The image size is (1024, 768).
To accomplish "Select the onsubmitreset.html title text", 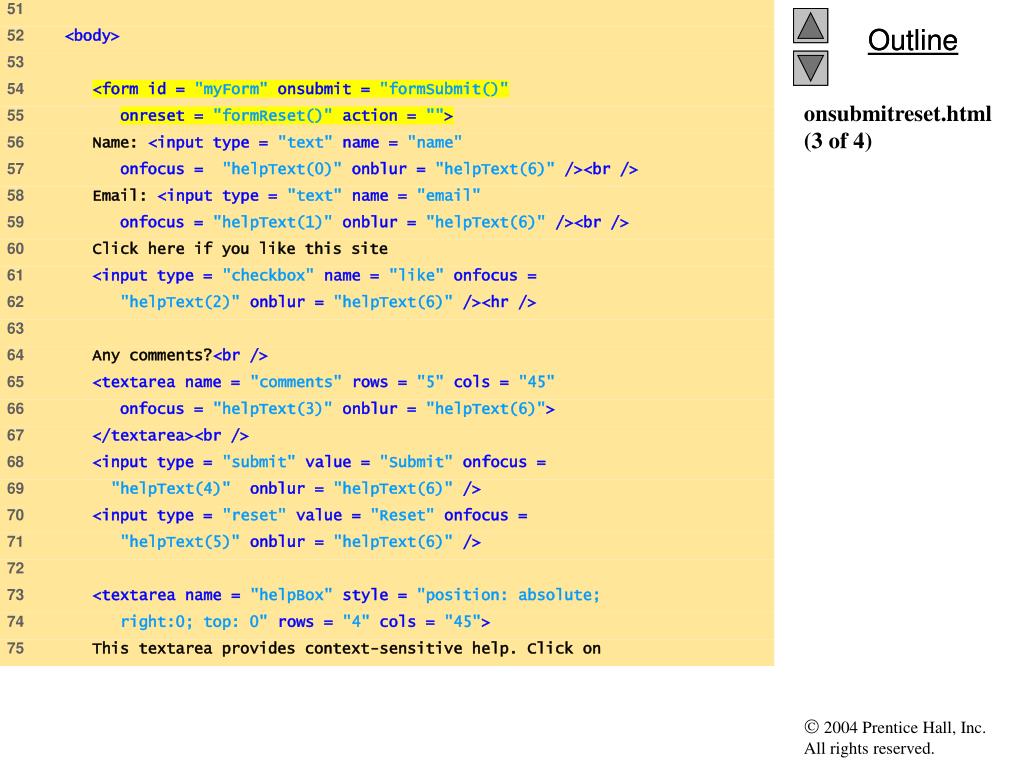I will [897, 114].
